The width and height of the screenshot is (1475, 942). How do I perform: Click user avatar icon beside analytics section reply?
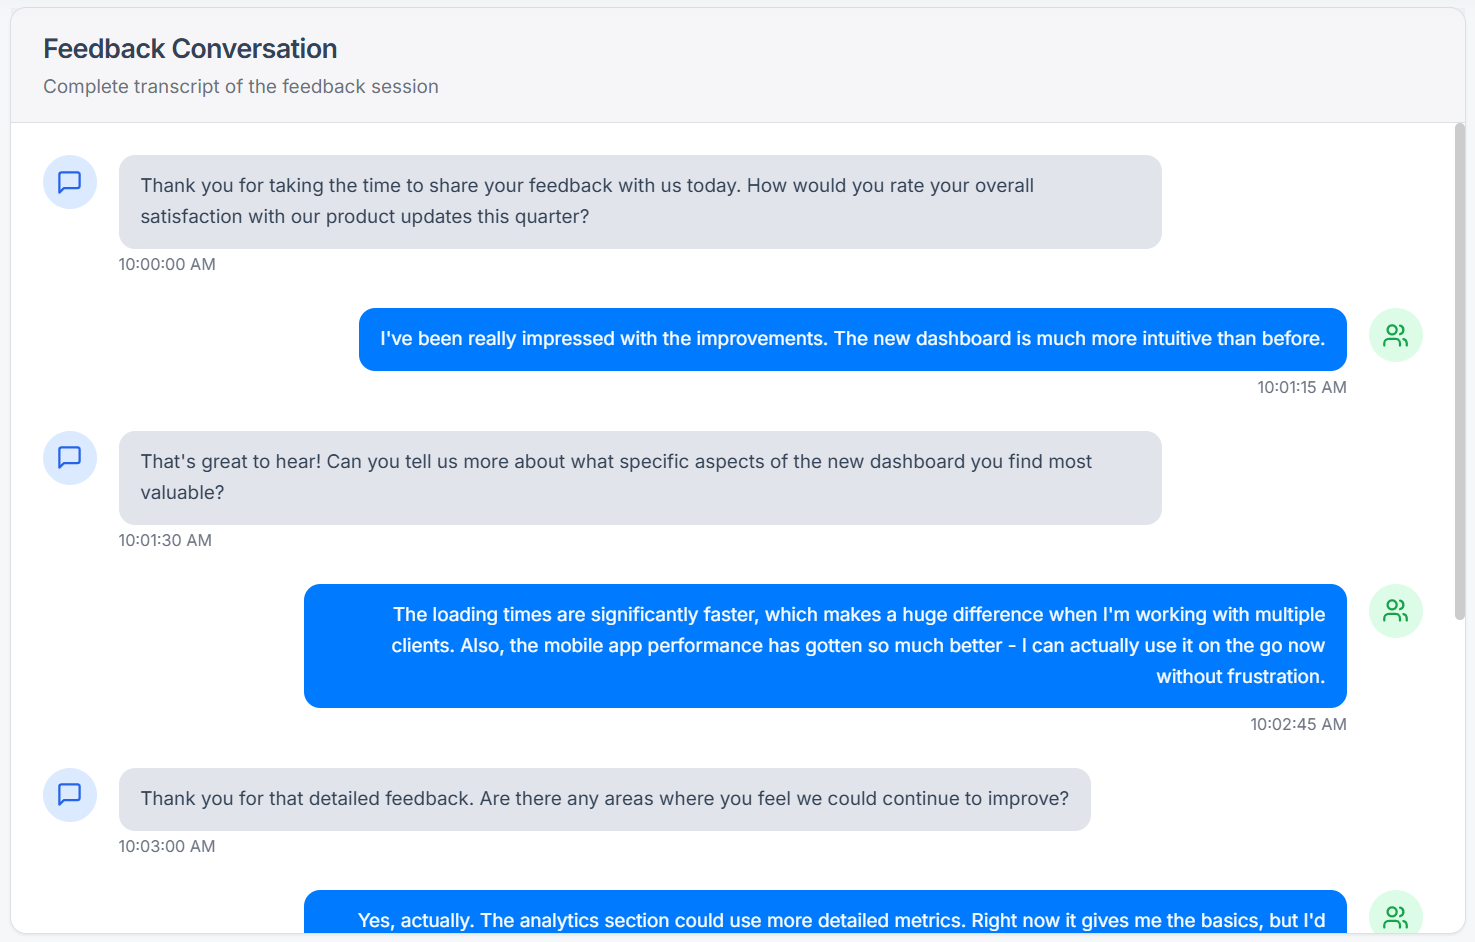tap(1395, 915)
